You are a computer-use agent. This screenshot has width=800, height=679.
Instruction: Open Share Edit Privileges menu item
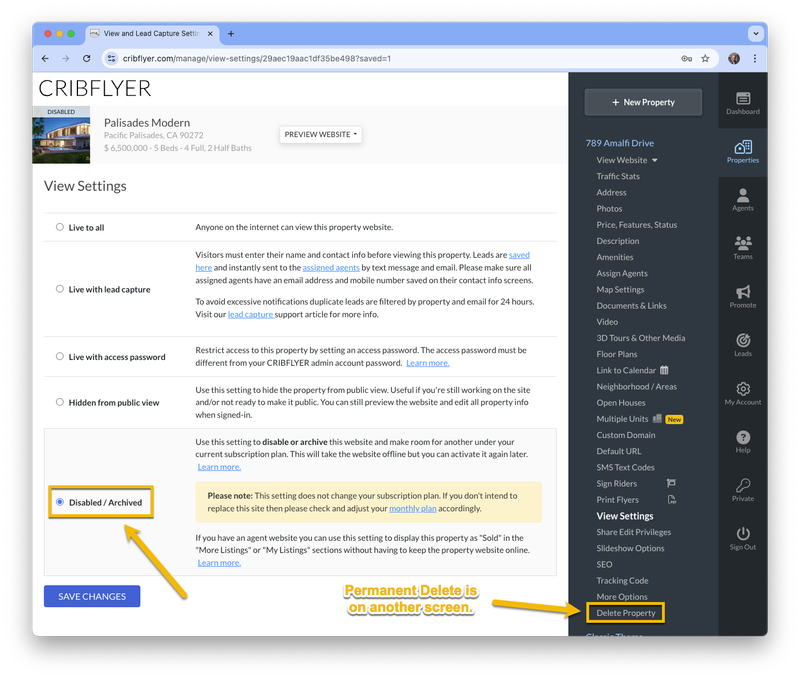tap(634, 532)
